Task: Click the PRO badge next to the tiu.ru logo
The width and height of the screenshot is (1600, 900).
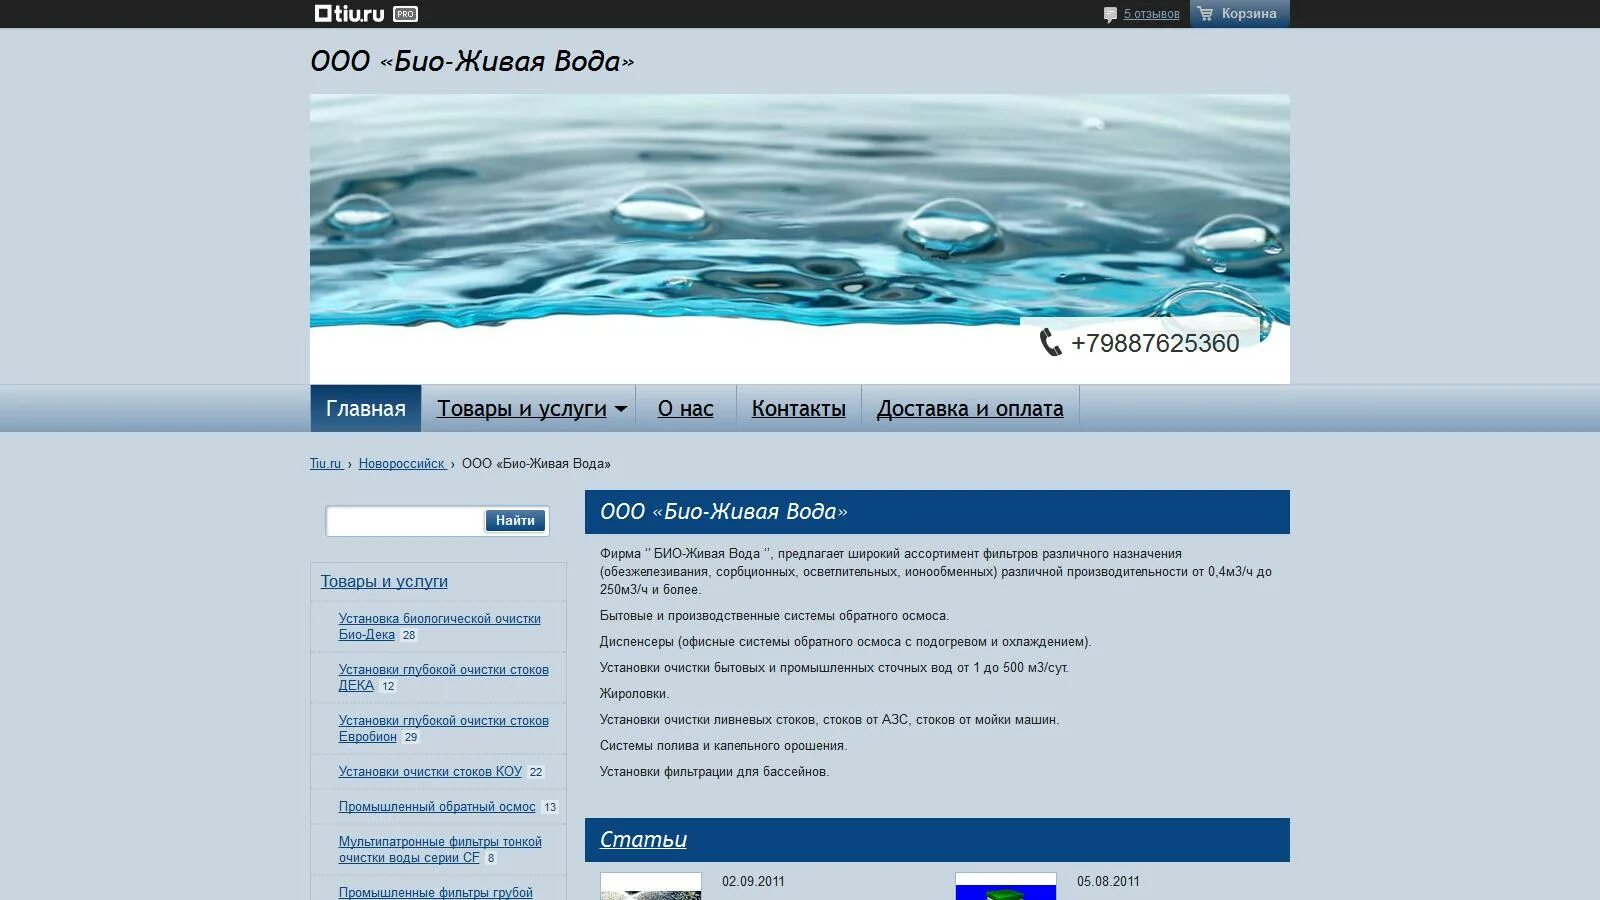Action: click(405, 14)
